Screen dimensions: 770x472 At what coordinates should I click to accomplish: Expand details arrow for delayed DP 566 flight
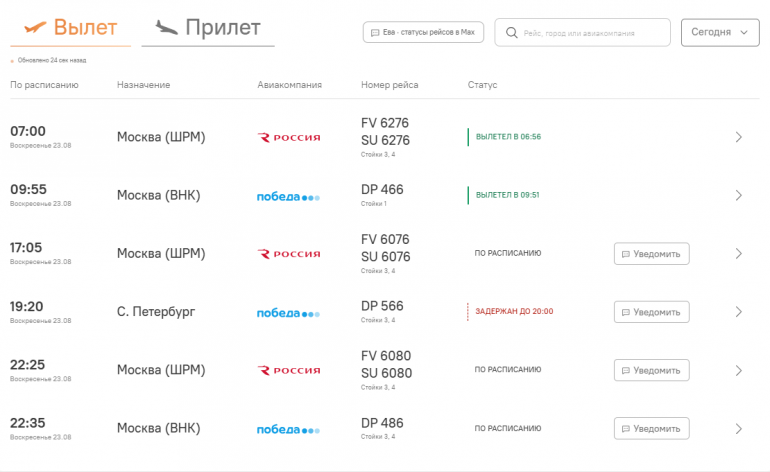click(x=739, y=312)
